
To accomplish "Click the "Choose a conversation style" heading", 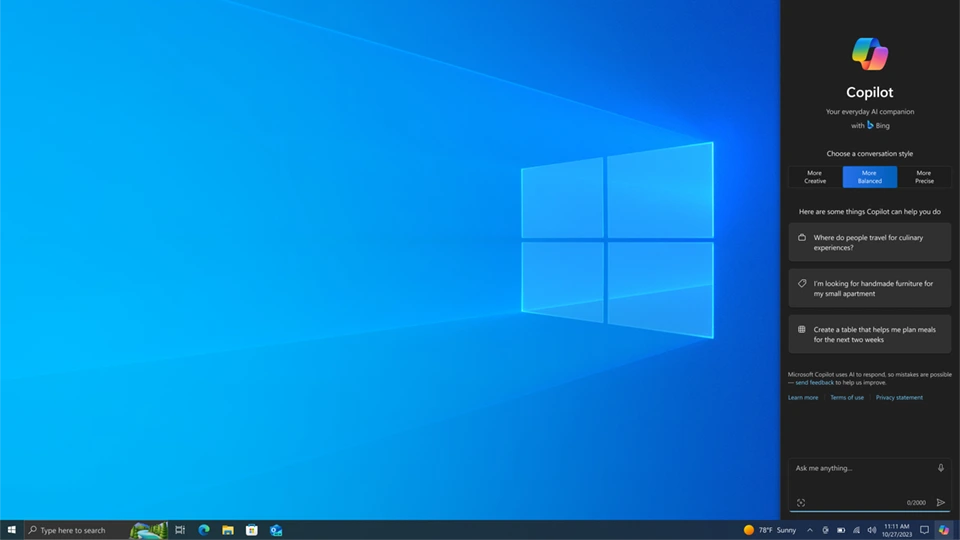I will pyautogui.click(x=869, y=154).
